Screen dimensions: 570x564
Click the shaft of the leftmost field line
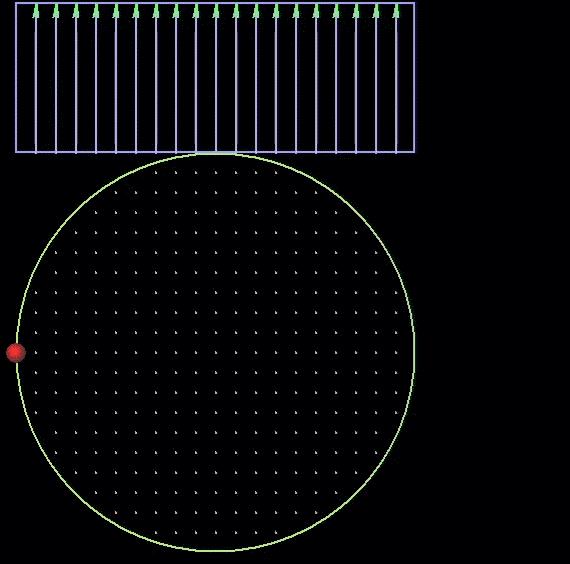click(36, 85)
